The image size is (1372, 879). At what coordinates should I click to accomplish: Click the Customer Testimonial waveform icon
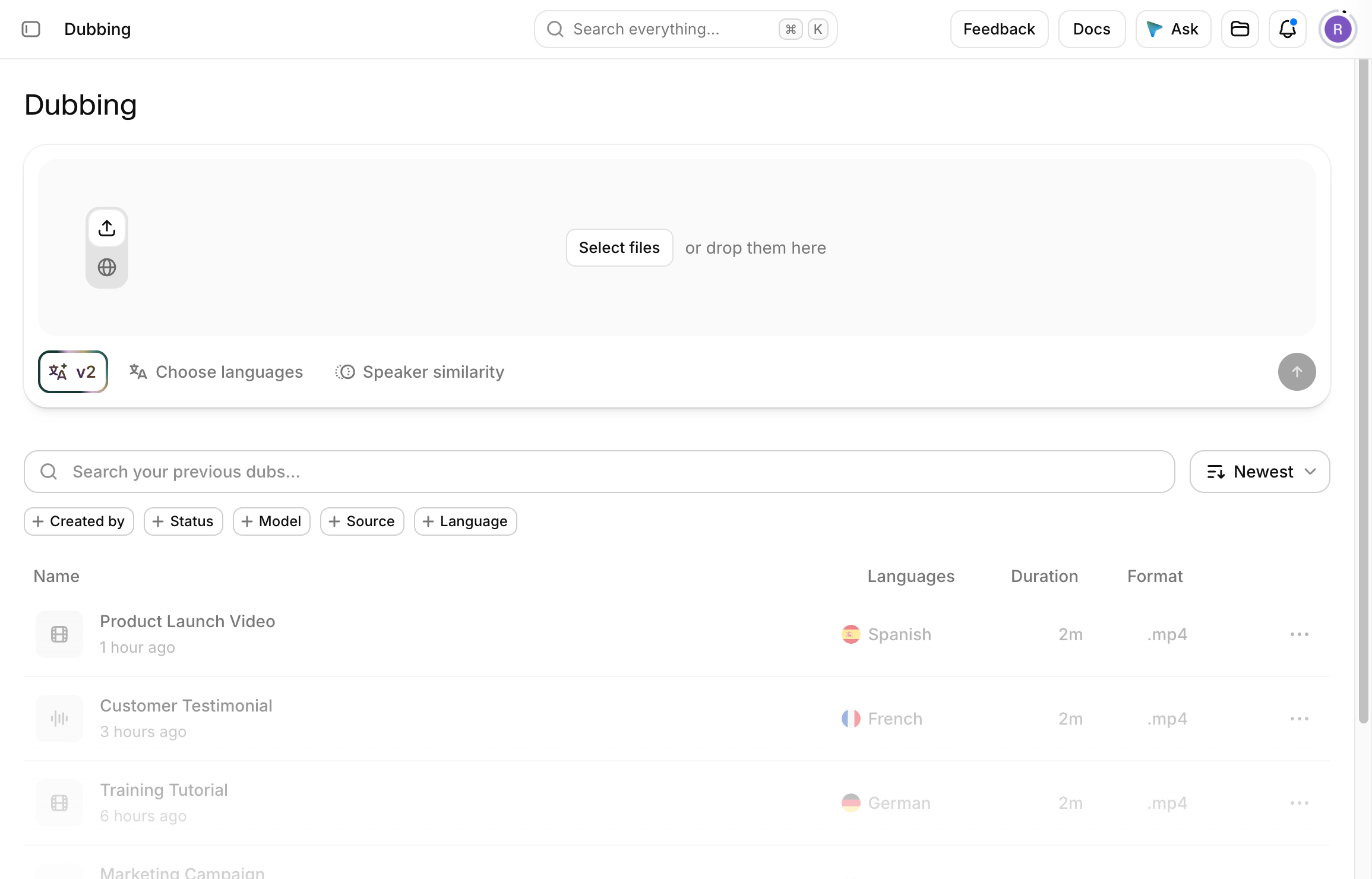[59, 718]
